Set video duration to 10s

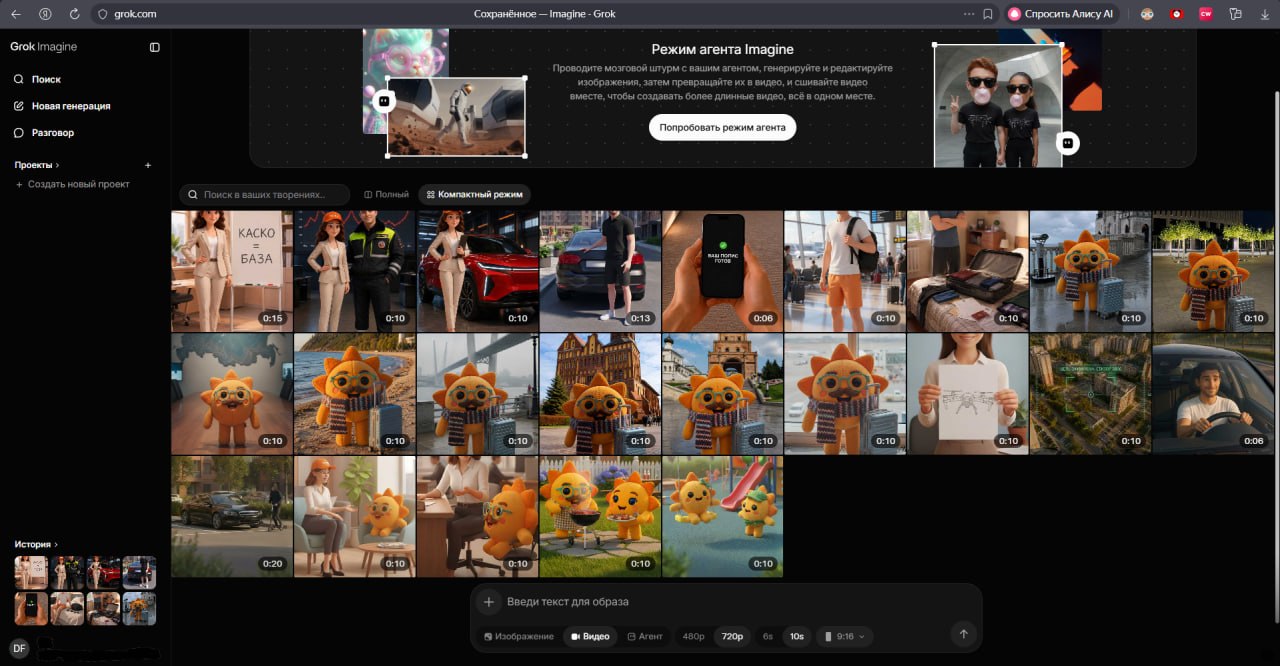point(797,636)
